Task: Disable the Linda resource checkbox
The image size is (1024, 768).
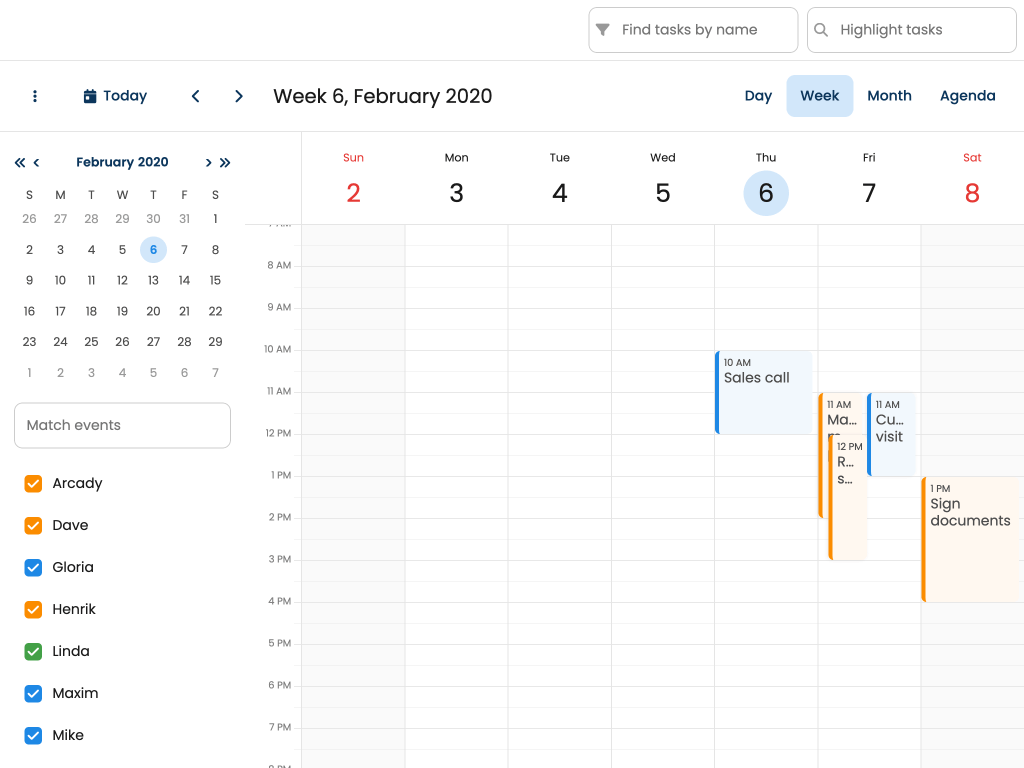Action: click(33, 651)
